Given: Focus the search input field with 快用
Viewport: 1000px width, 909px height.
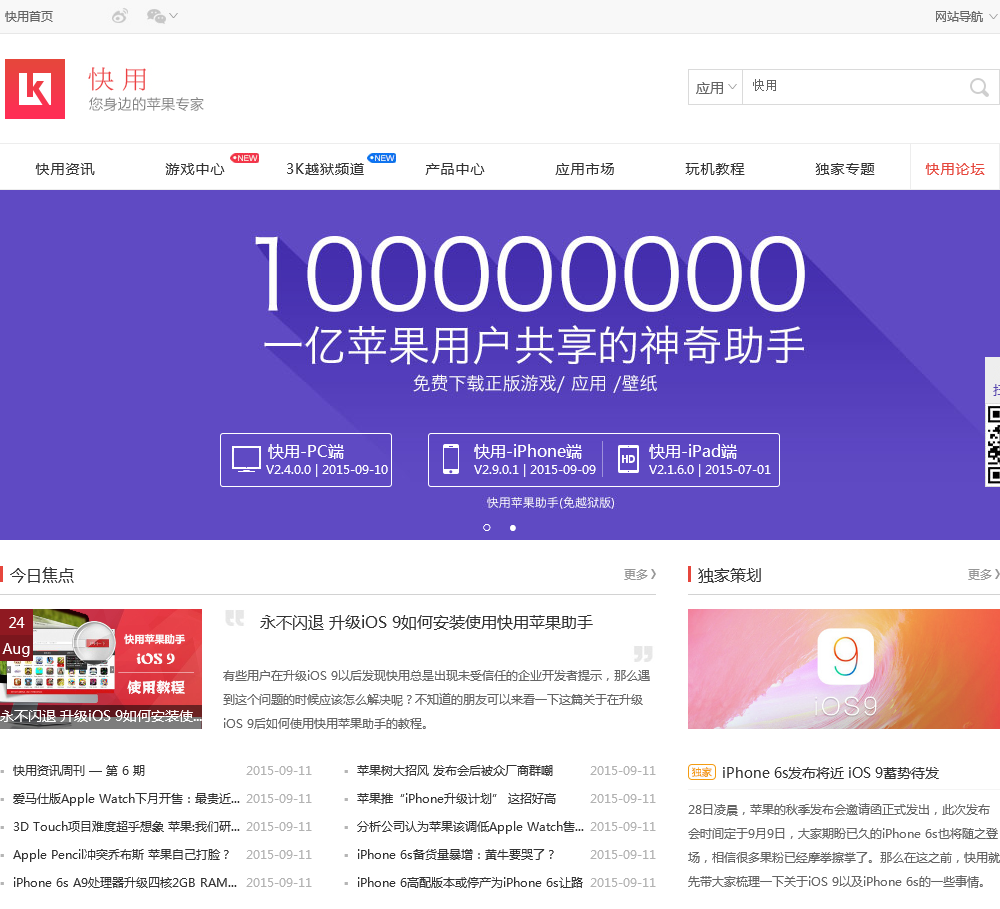Looking at the screenshot, I should (853, 87).
